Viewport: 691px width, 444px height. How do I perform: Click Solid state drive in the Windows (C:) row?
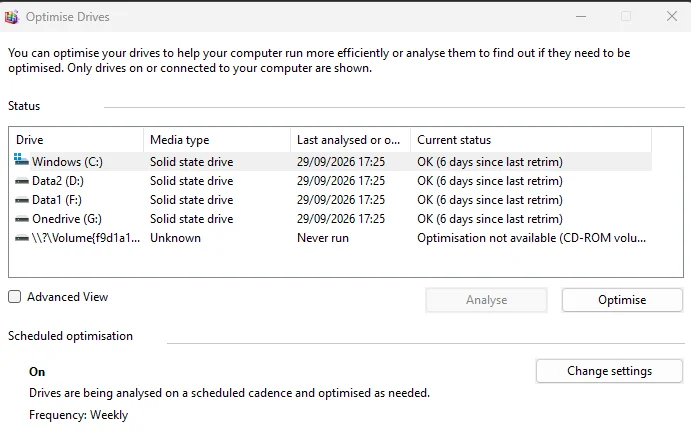192,162
